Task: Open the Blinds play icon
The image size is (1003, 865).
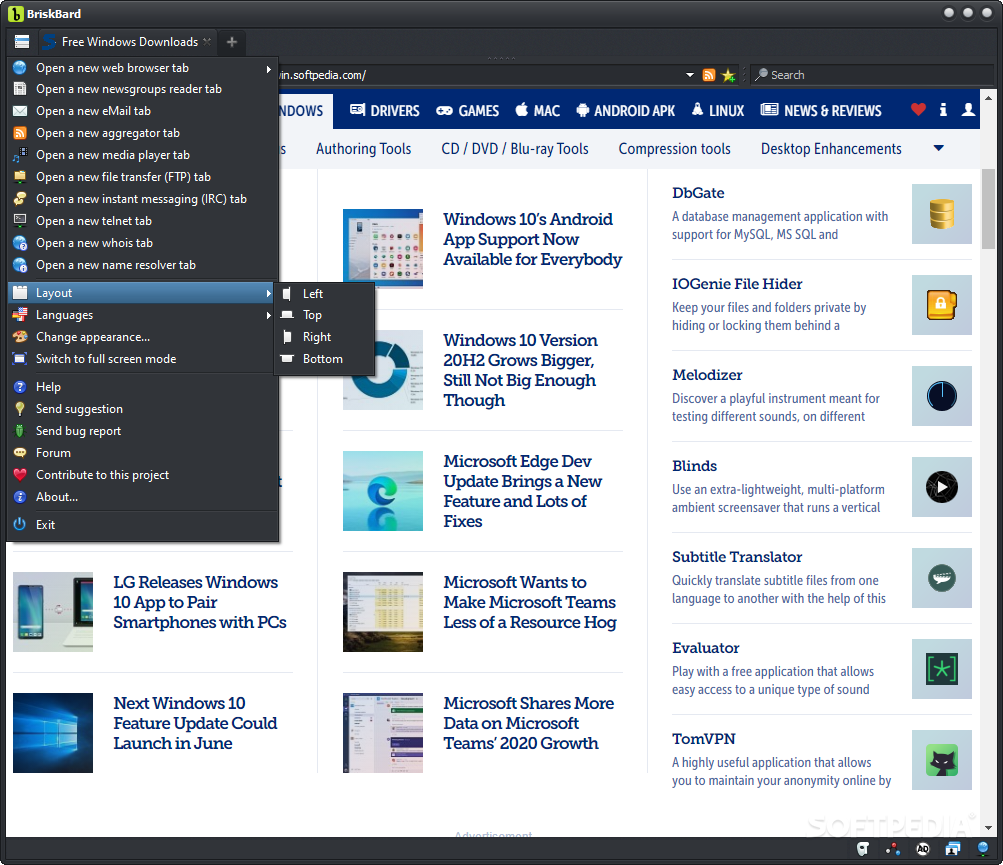Action: [x=942, y=487]
